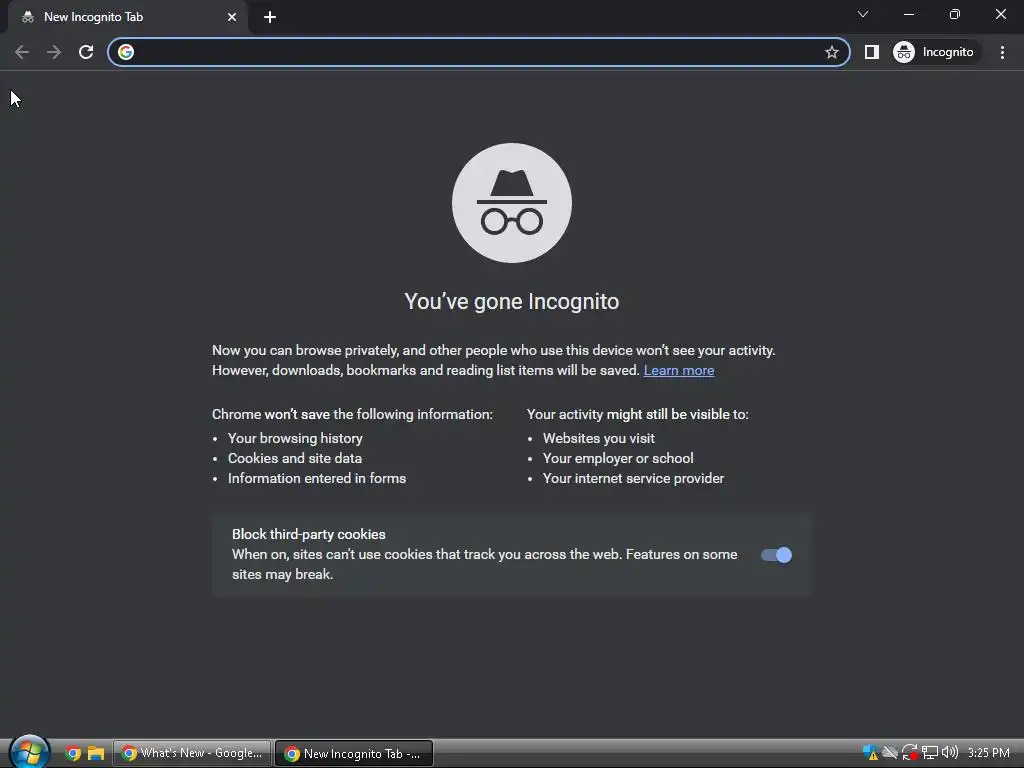Restore down the Chrome window

(x=955, y=14)
